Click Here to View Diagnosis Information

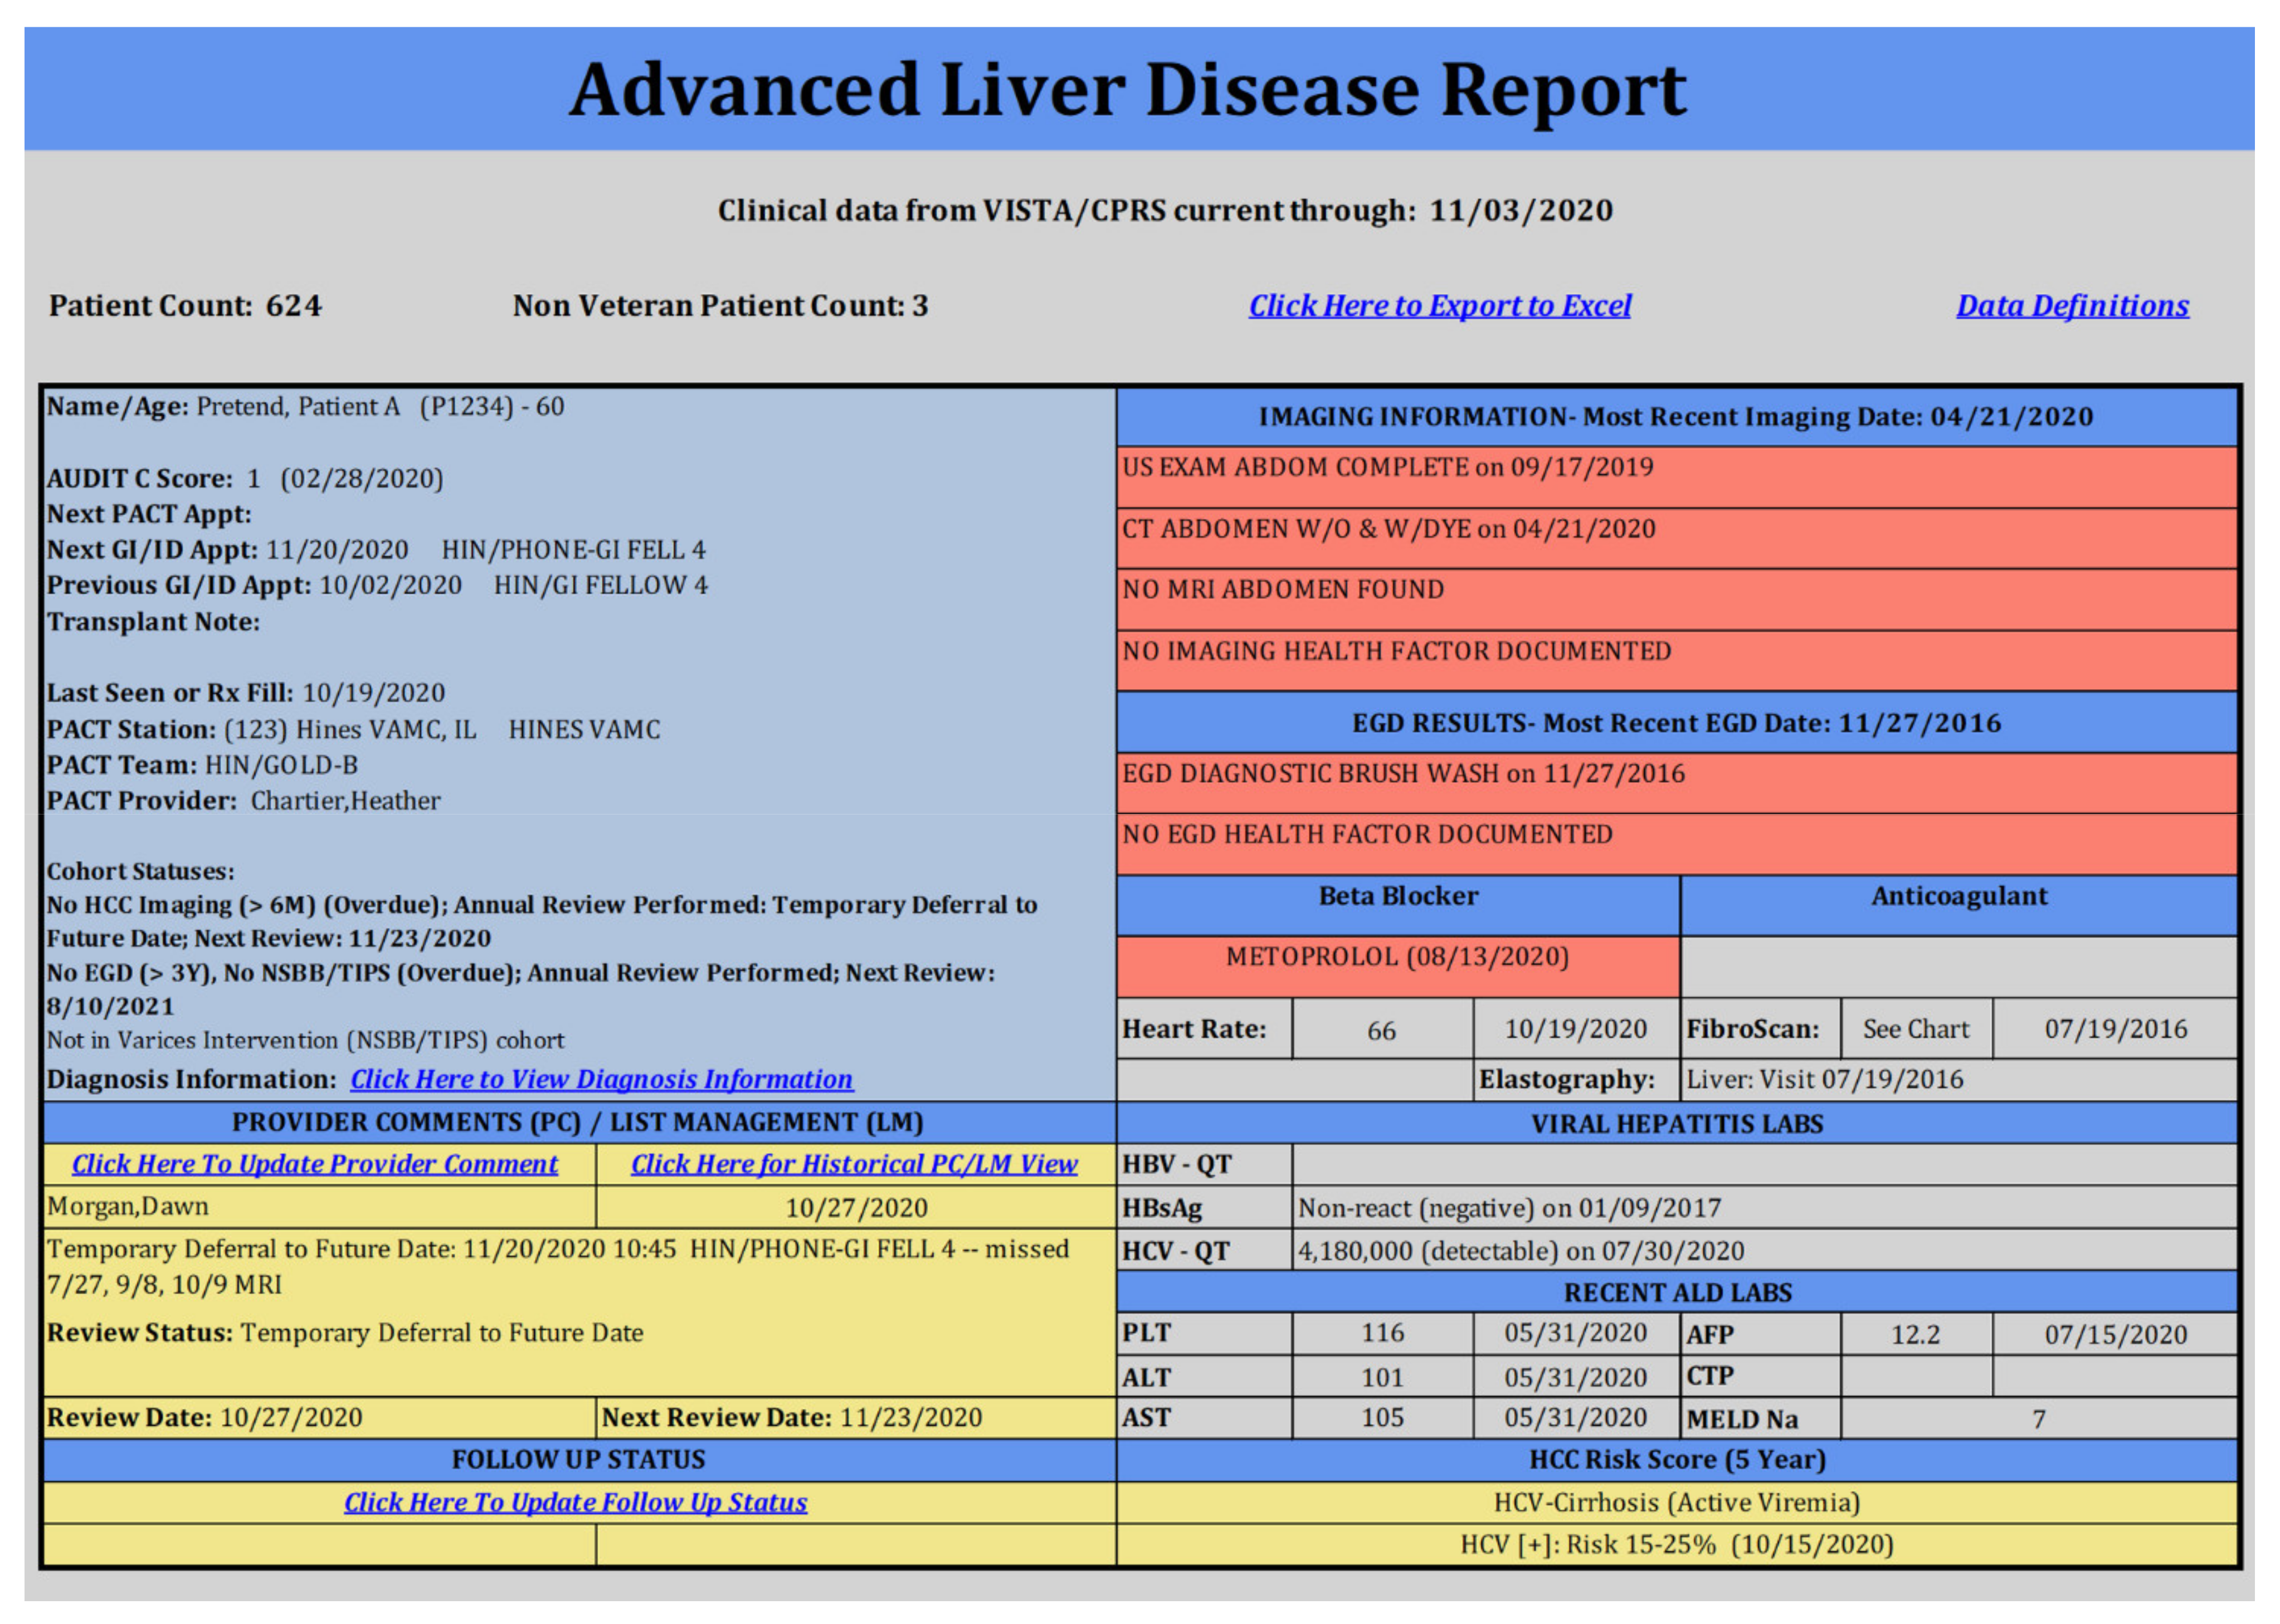click(601, 1079)
